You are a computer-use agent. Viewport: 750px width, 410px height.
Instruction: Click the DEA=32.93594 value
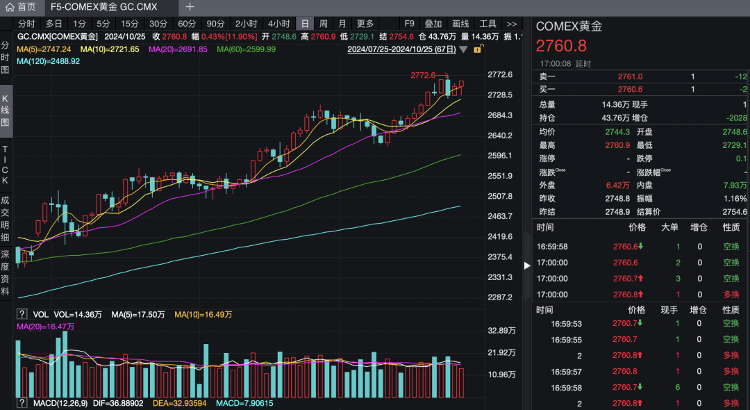179,403
